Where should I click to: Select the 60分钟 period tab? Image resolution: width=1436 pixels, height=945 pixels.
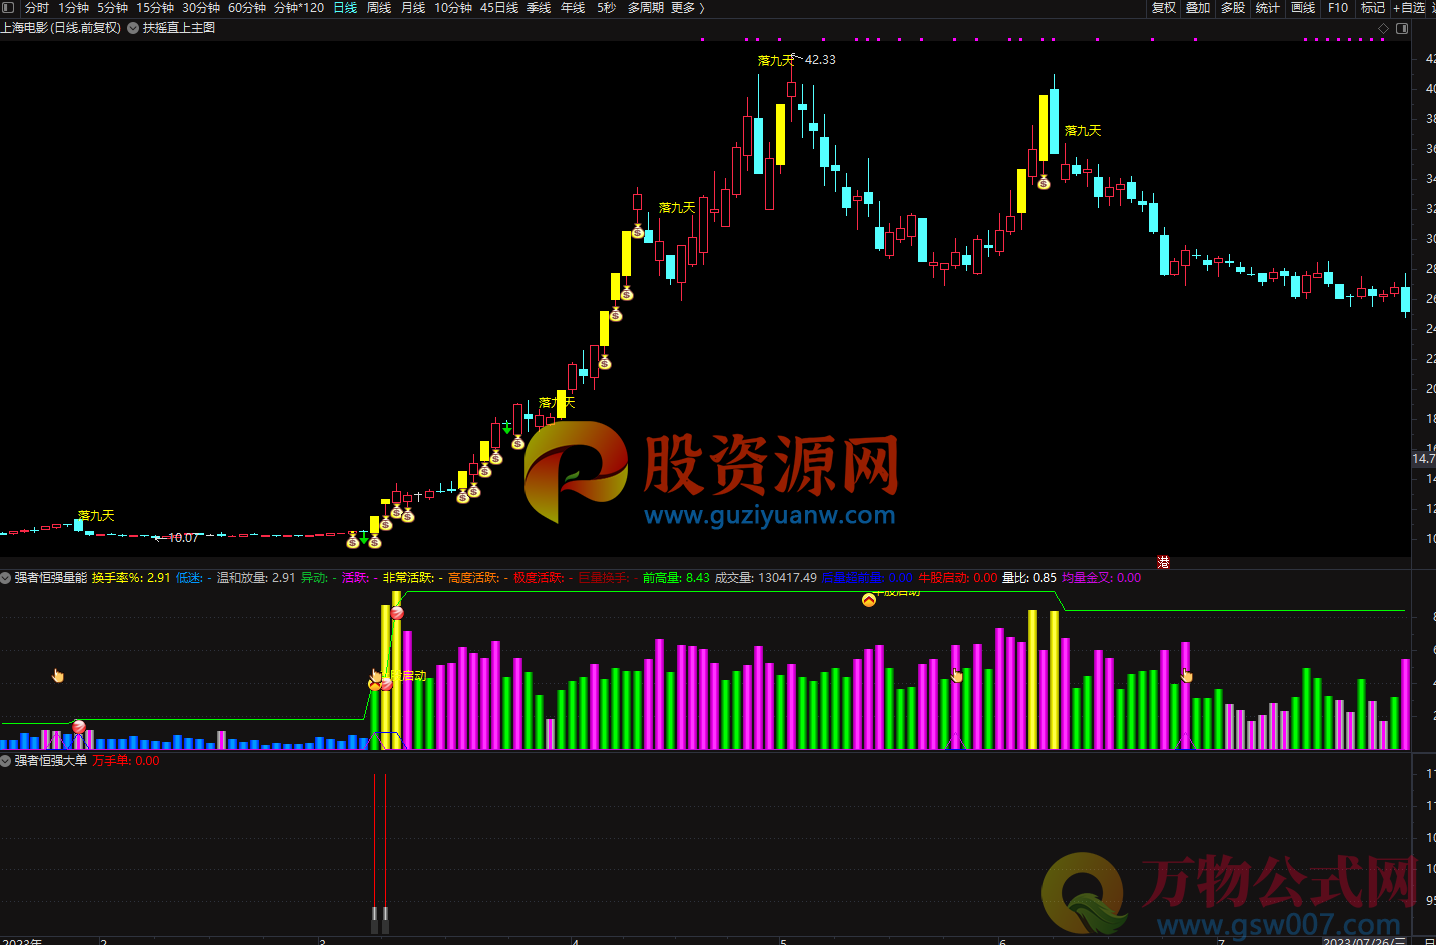(x=246, y=8)
